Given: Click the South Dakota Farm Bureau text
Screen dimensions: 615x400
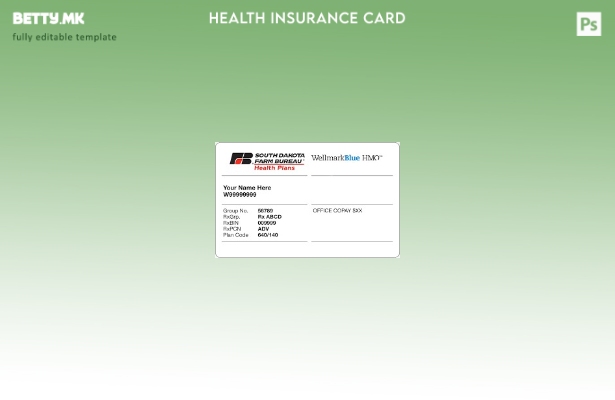Looking at the screenshot, I should [x=280, y=158].
